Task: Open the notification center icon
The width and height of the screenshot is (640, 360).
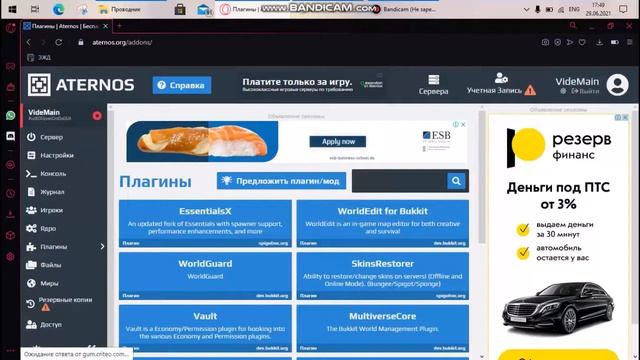Action: point(623,9)
